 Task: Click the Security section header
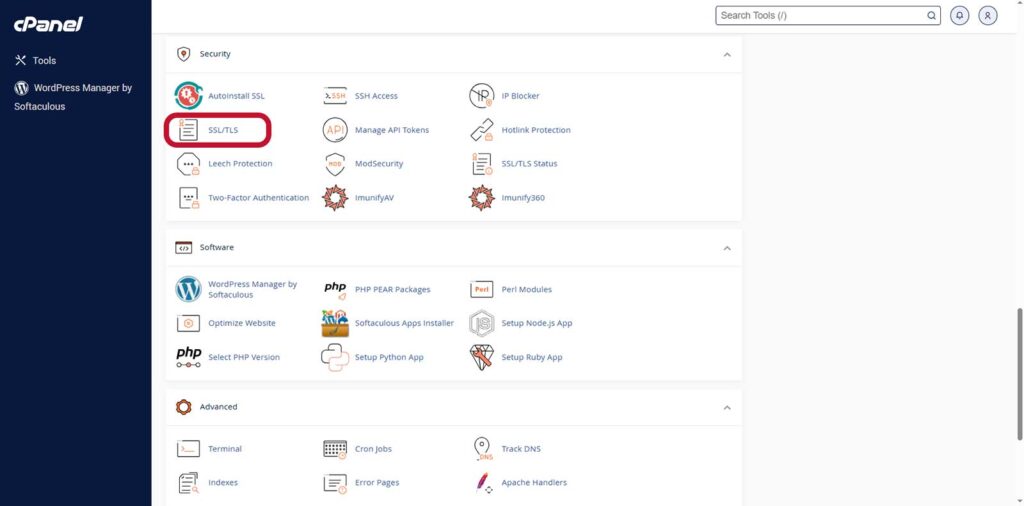[x=454, y=54]
